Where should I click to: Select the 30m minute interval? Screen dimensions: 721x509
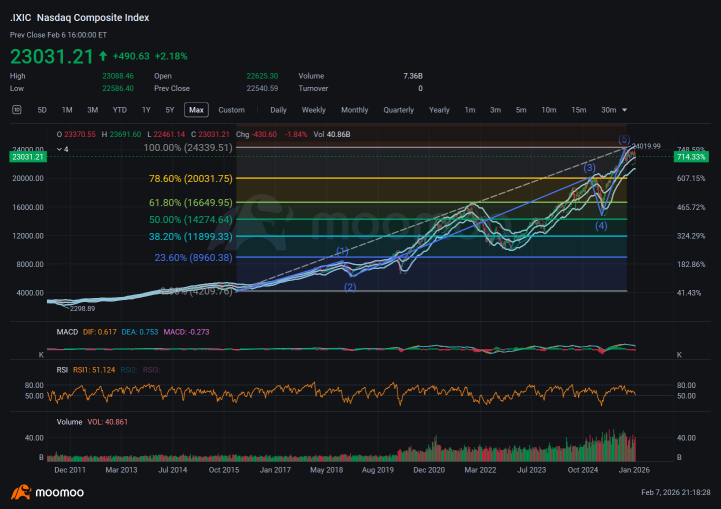608,110
